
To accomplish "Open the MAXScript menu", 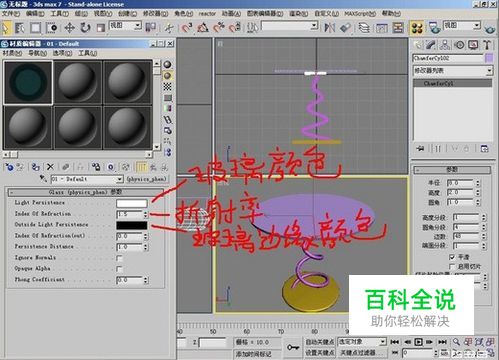I will (x=360, y=14).
